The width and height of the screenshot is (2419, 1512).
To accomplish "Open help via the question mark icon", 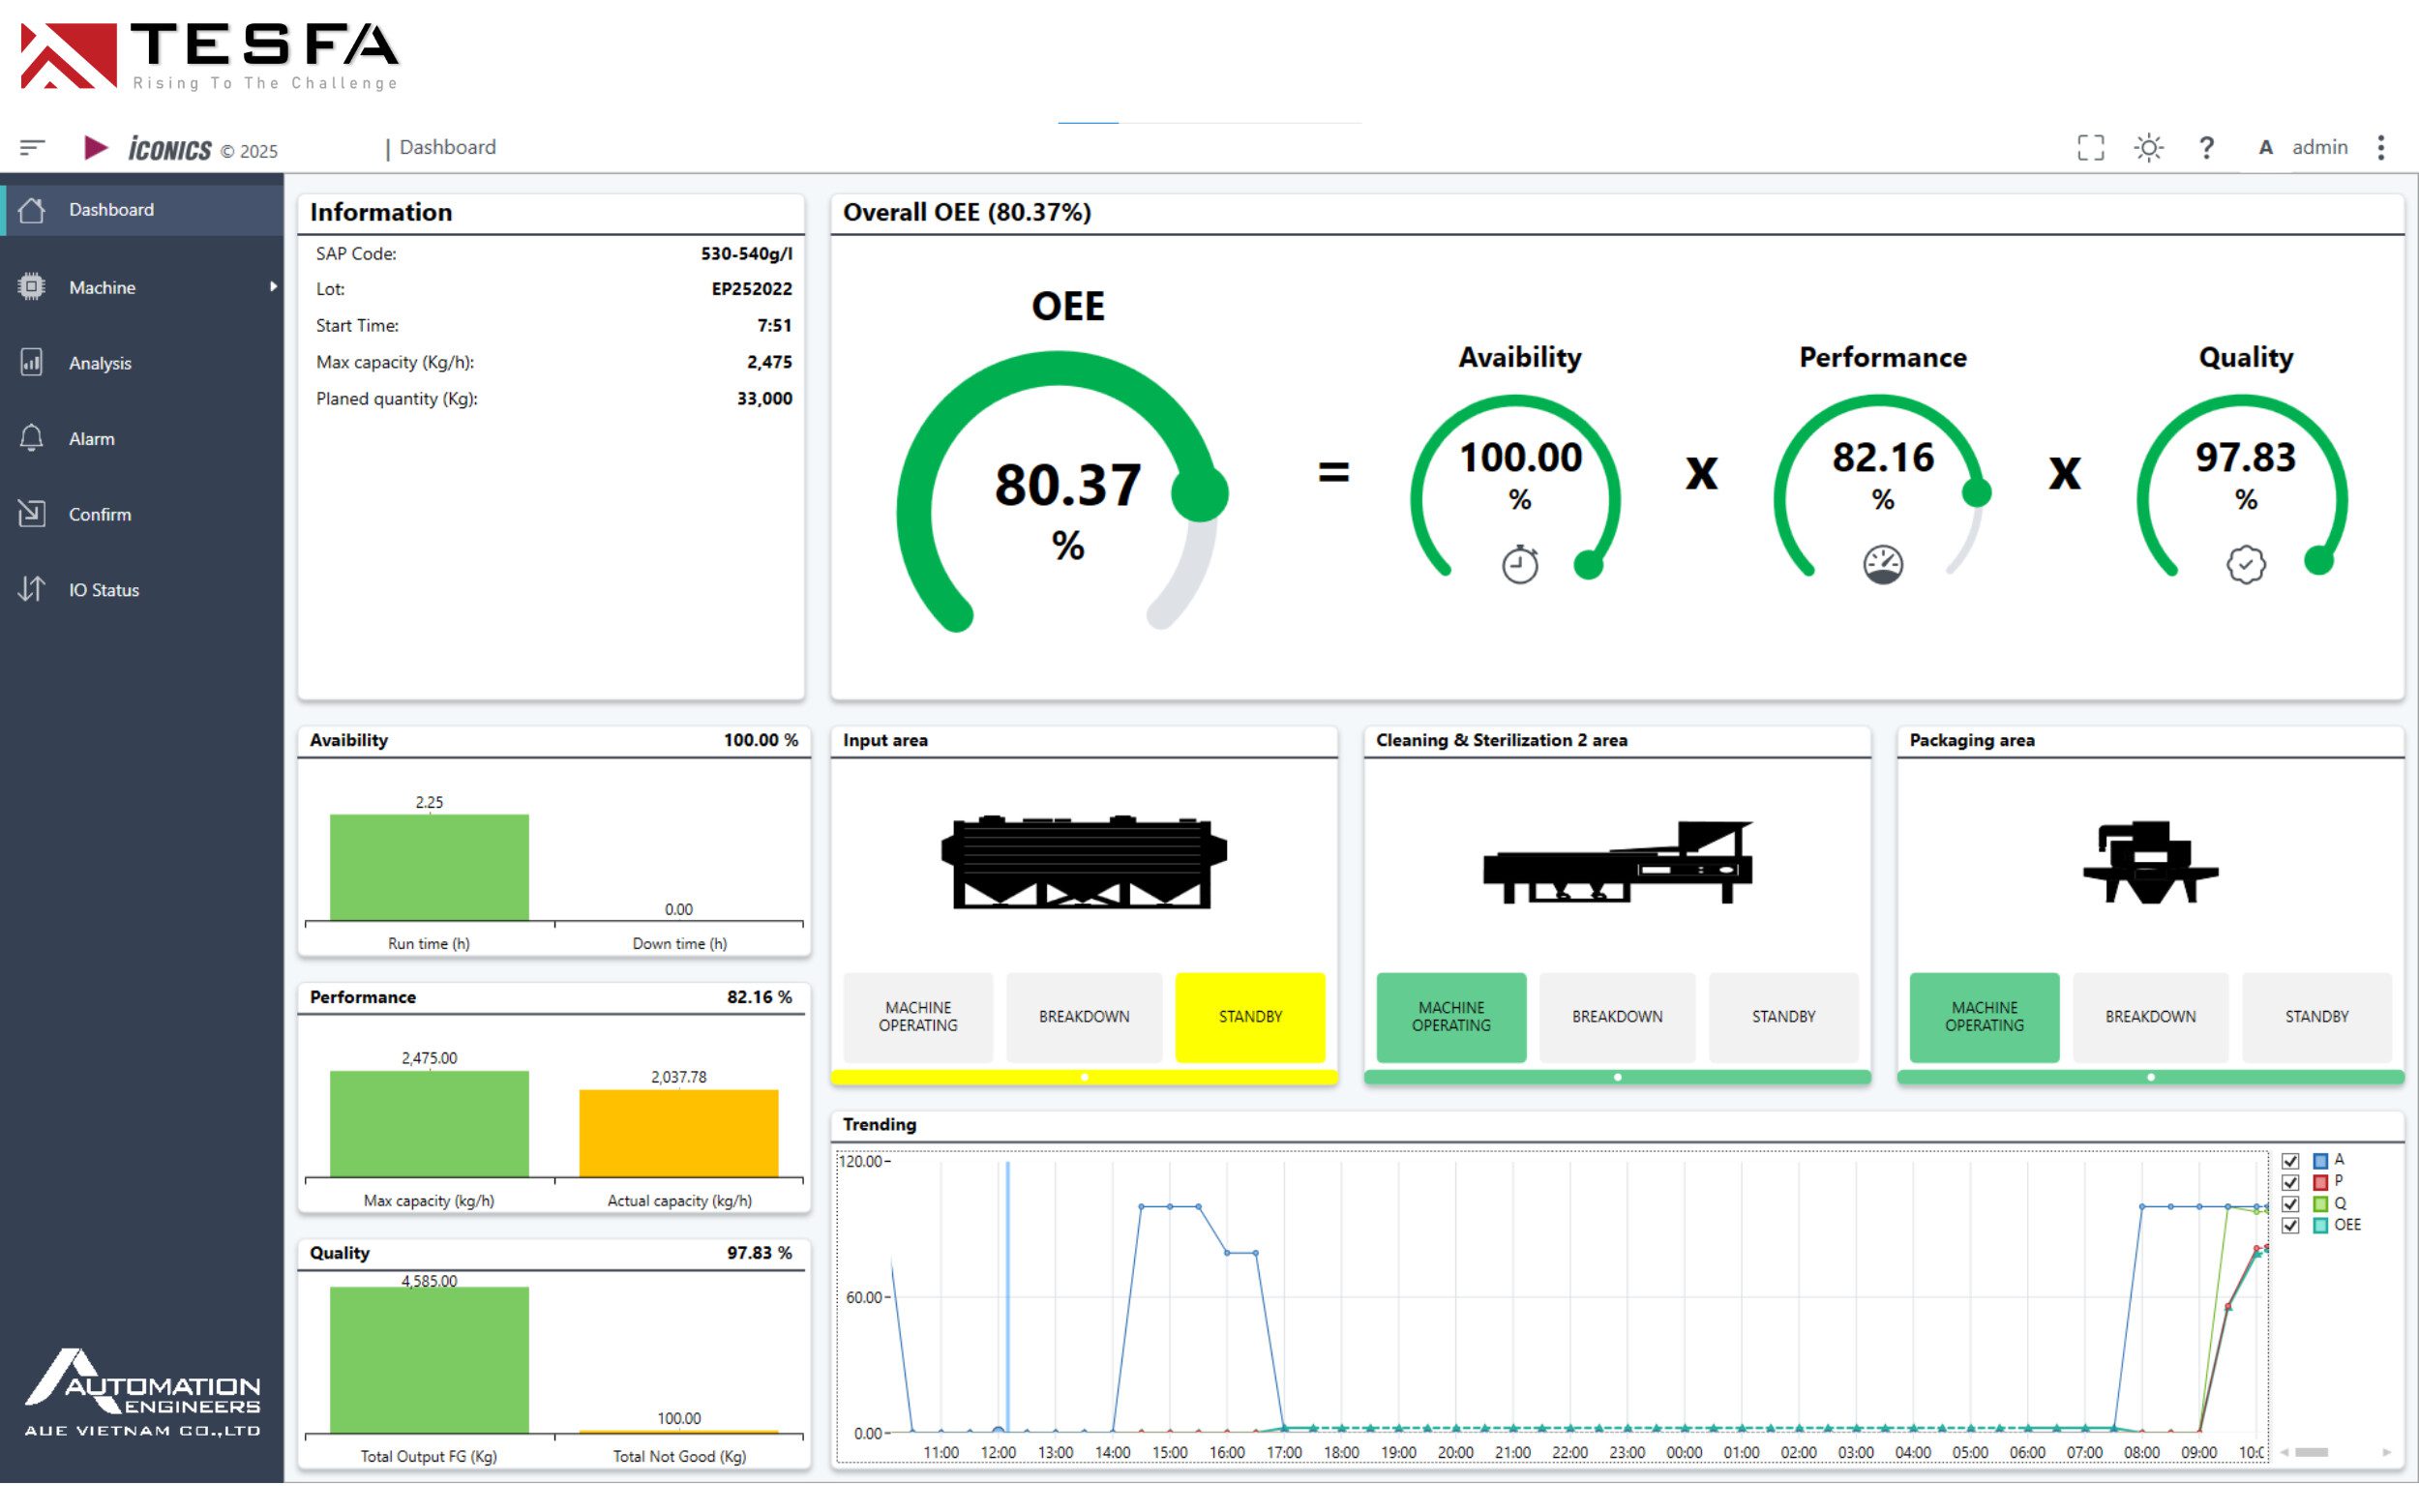I will [2206, 147].
